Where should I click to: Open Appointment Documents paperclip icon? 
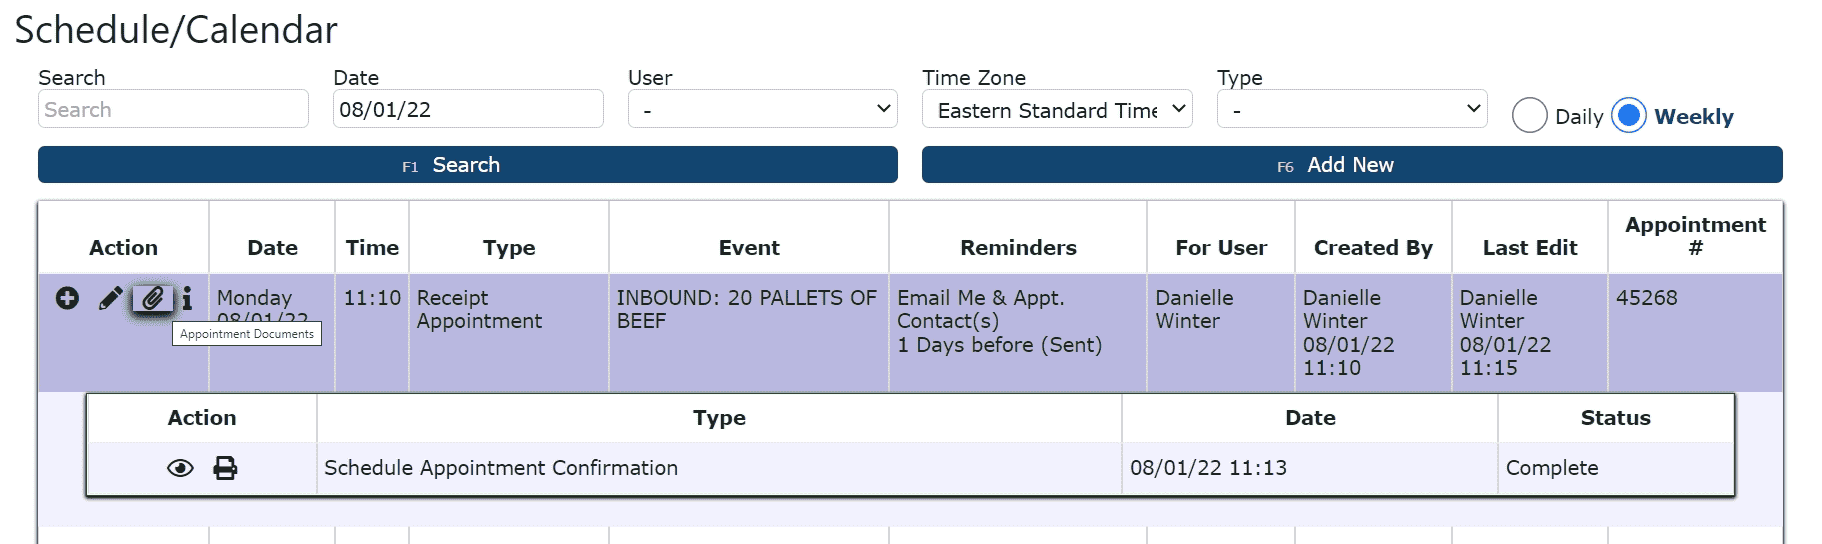(152, 298)
